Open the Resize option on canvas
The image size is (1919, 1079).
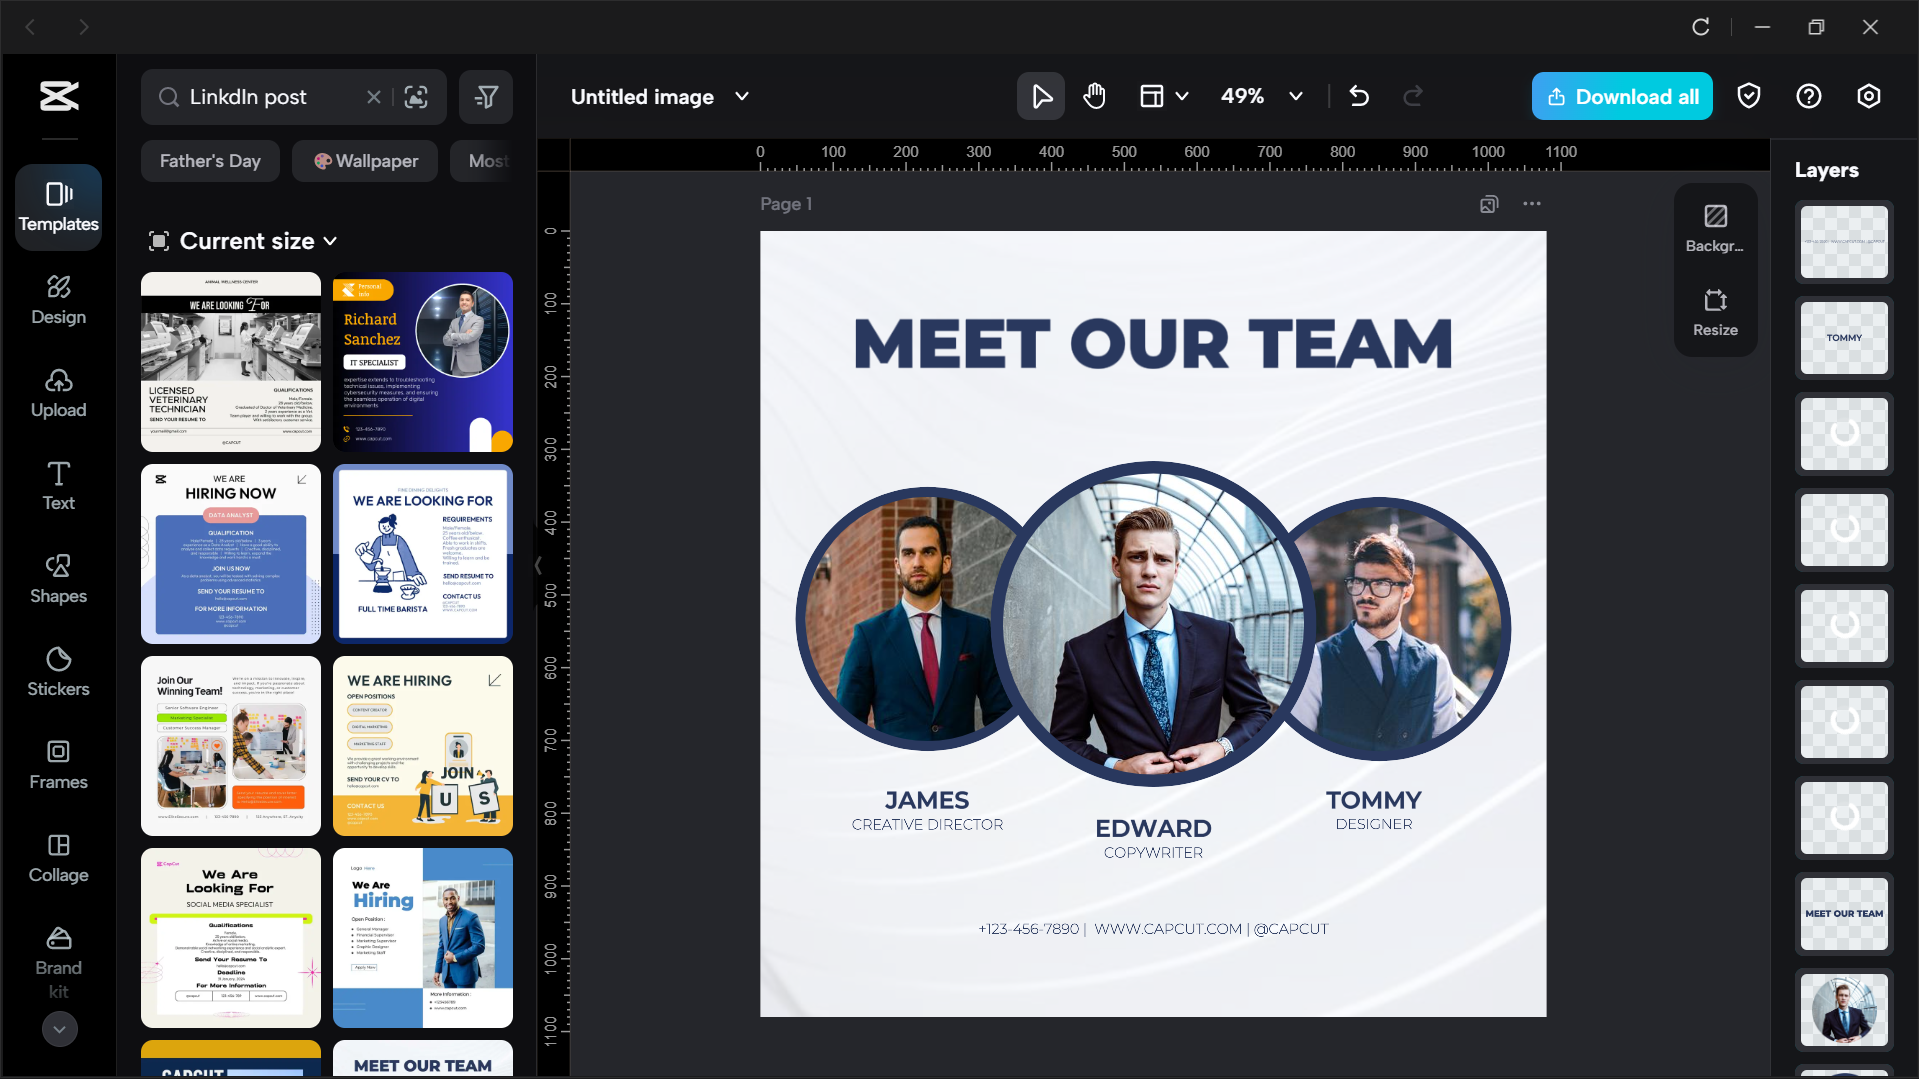tap(1714, 311)
